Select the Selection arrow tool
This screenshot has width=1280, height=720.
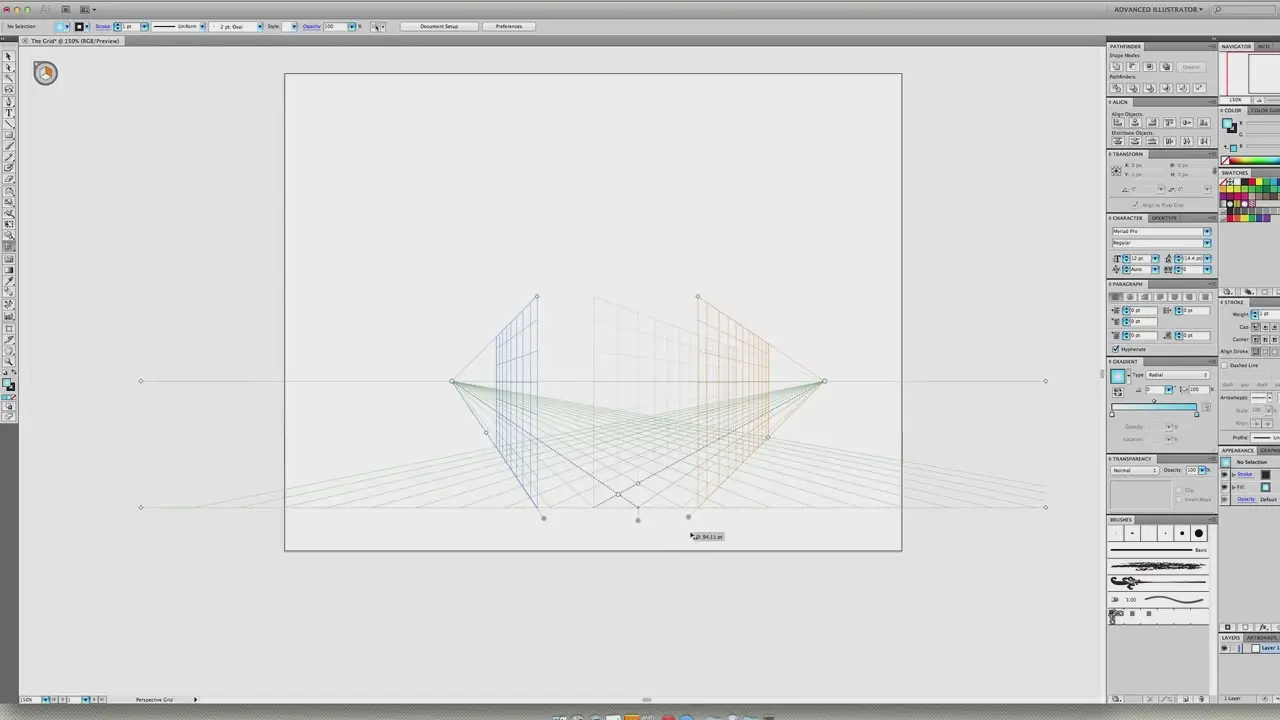(x=9, y=56)
